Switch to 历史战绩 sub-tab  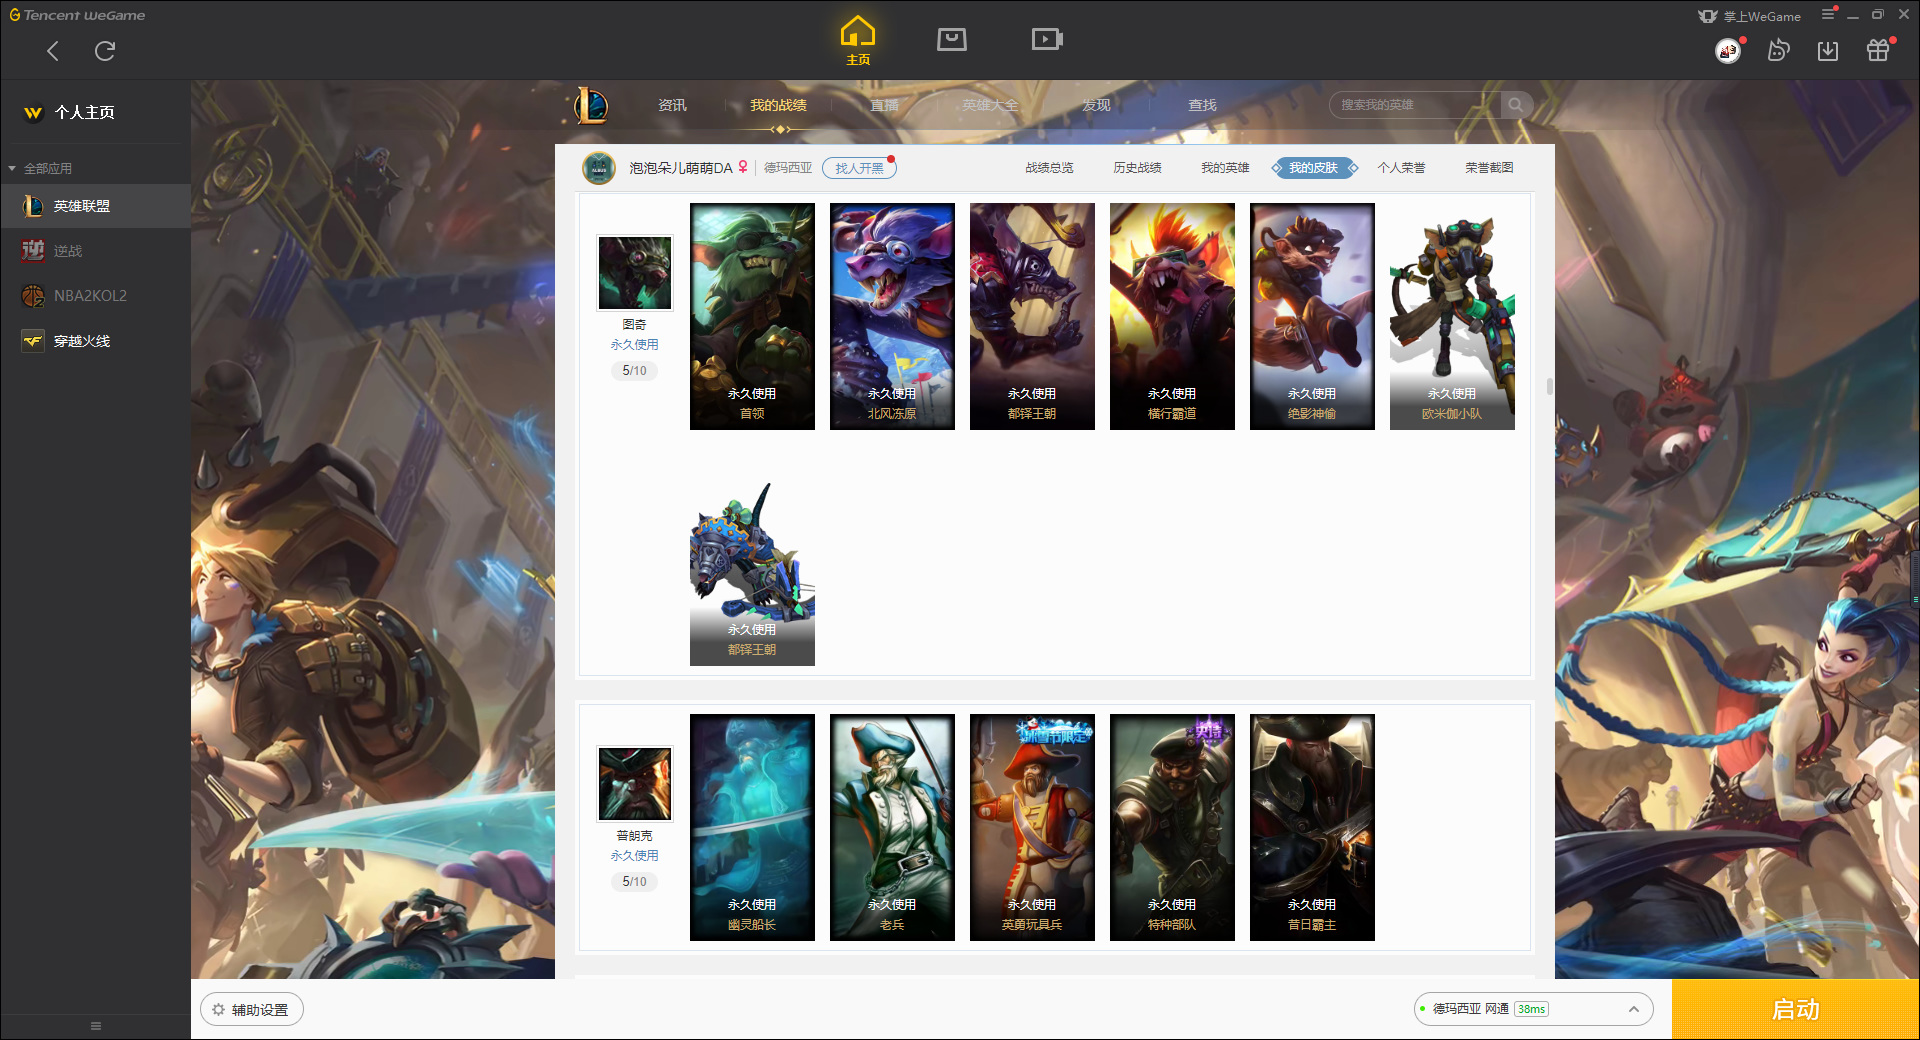point(1137,168)
